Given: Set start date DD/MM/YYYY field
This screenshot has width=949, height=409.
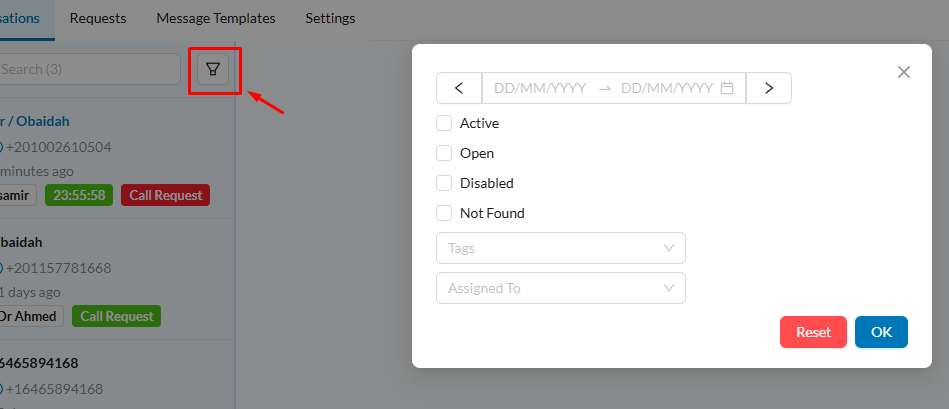Looking at the screenshot, I should pyautogui.click(x=540, y=88).
